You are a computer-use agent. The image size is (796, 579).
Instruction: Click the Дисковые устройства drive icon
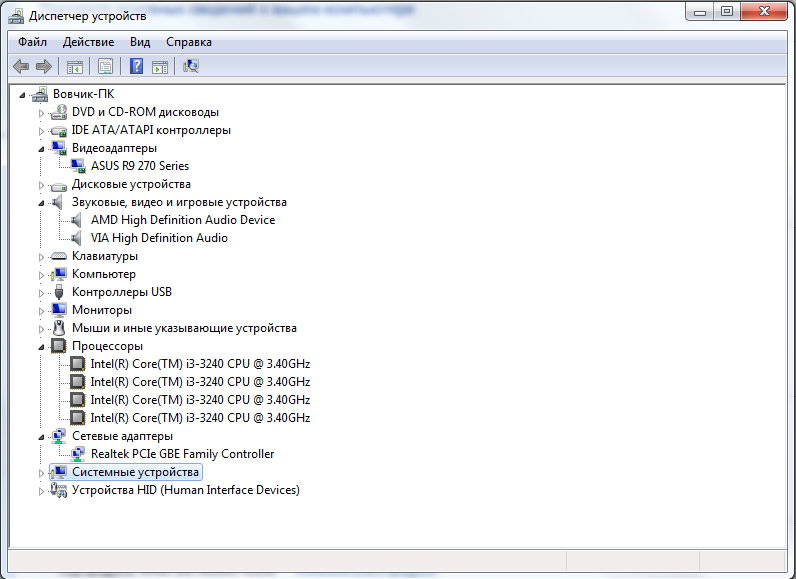pos(59,185)
